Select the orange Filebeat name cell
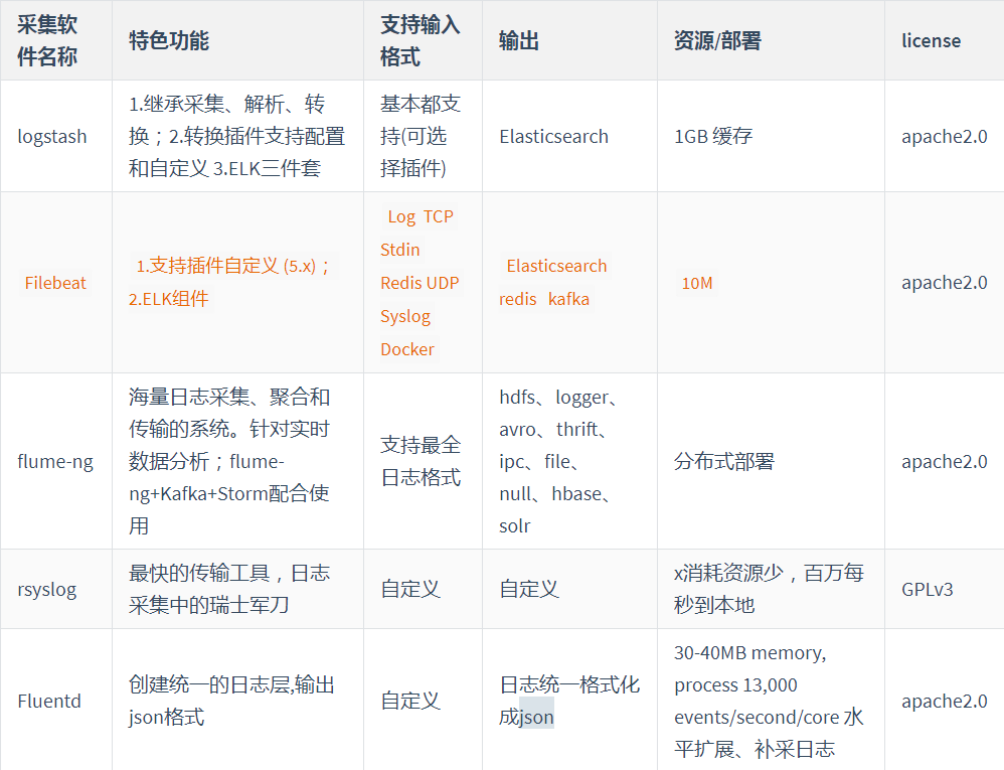Image resolution: width=1004 pixels, height=770 pixels. click(x=55, y=283)
